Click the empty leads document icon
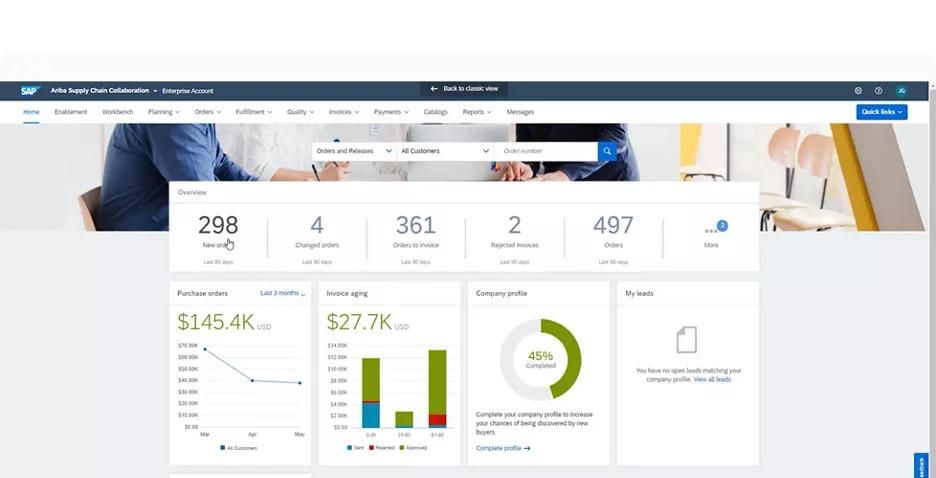 coord(686,340)
